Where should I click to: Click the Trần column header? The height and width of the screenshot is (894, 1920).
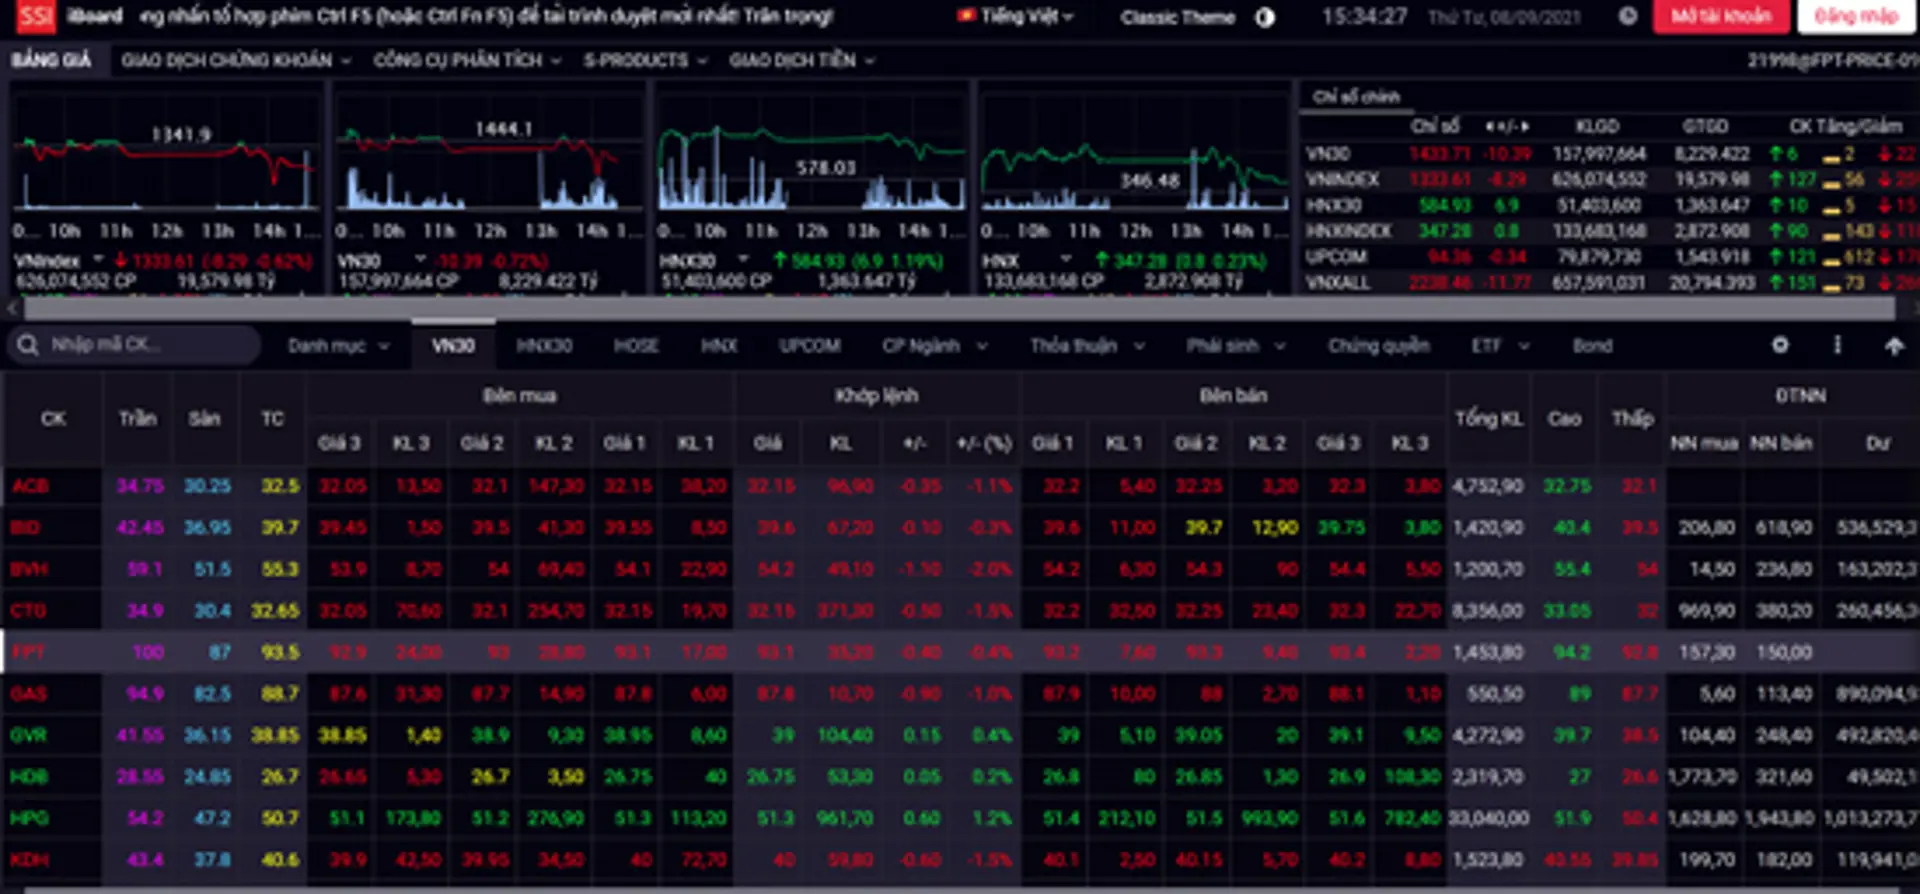coord(138,419)
